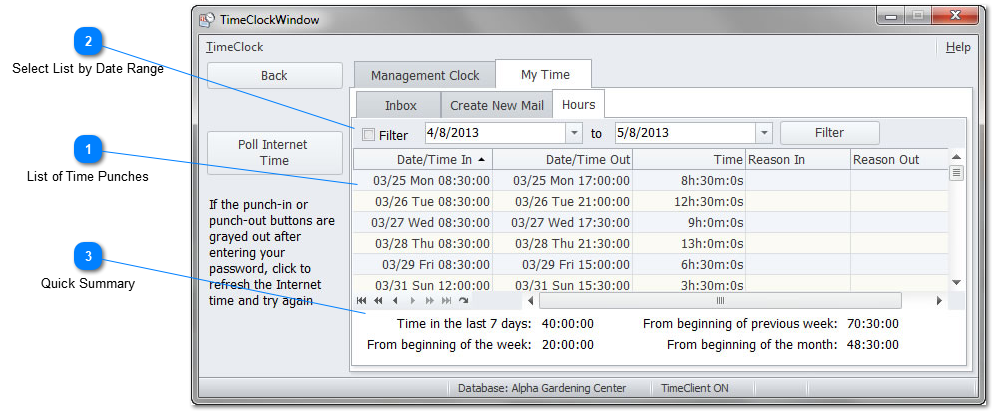Click the Time column header
The width and height of the screenshot is (995, 414).
[689, 159]
